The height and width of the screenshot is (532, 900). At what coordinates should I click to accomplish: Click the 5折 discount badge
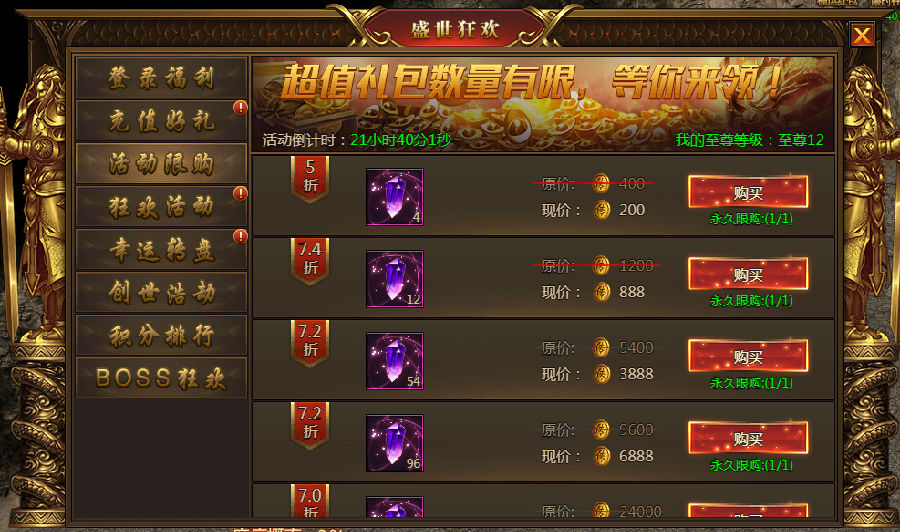point(310,178)
